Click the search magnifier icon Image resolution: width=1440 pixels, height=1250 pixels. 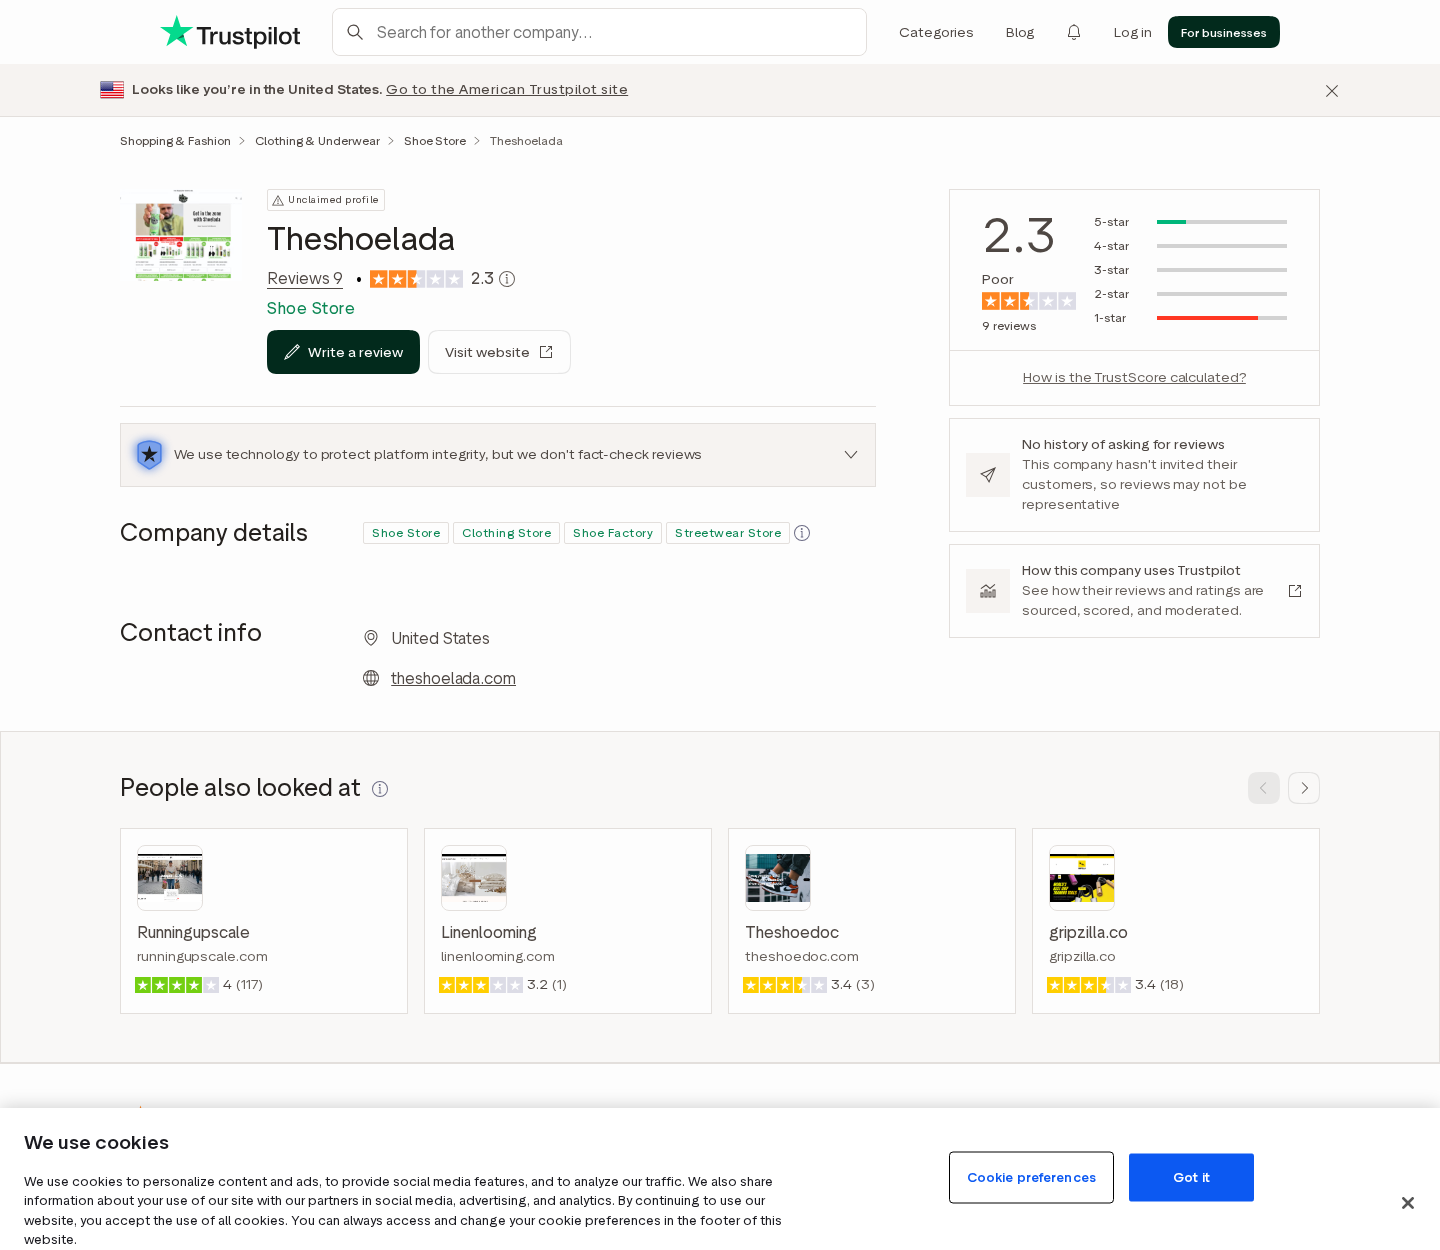[355, 32]
